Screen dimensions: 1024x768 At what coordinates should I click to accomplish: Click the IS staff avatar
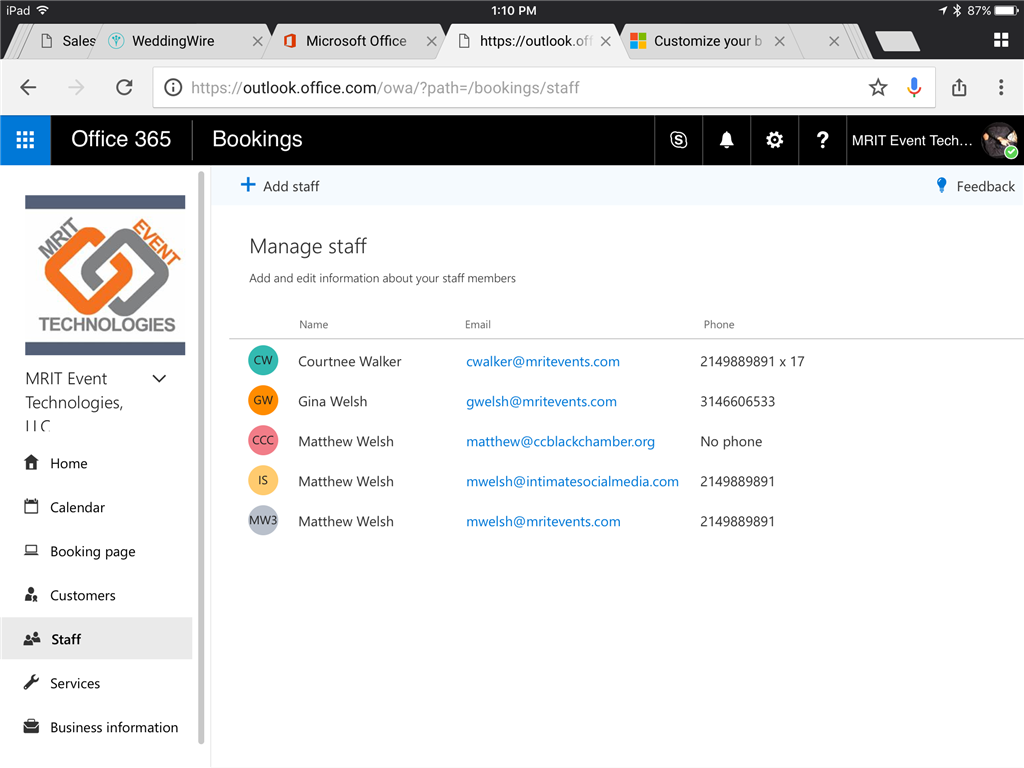coord(263,481)
